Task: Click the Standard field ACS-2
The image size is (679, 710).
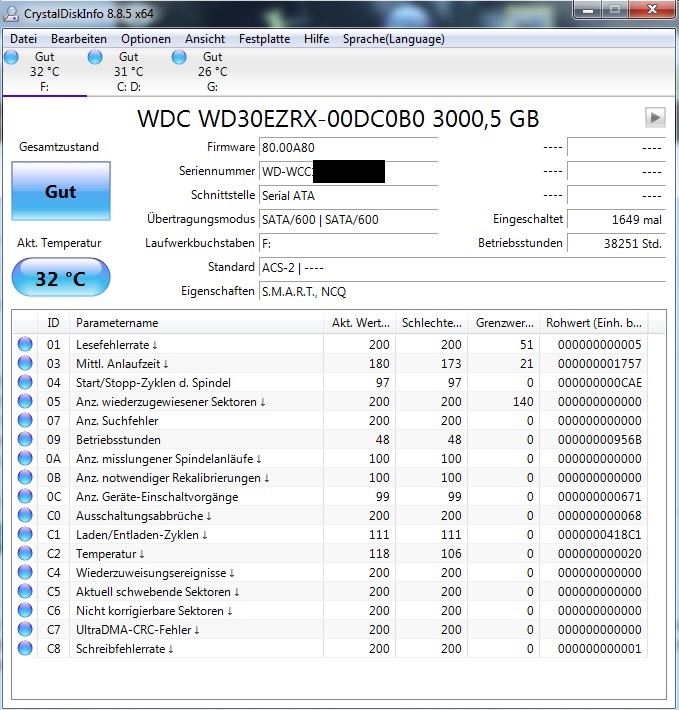Action: 463,268
